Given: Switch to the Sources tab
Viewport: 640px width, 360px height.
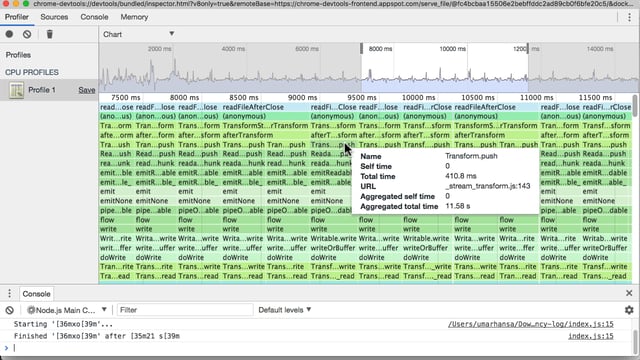Looking at the screenshot, I should click(x=54, y=17).
